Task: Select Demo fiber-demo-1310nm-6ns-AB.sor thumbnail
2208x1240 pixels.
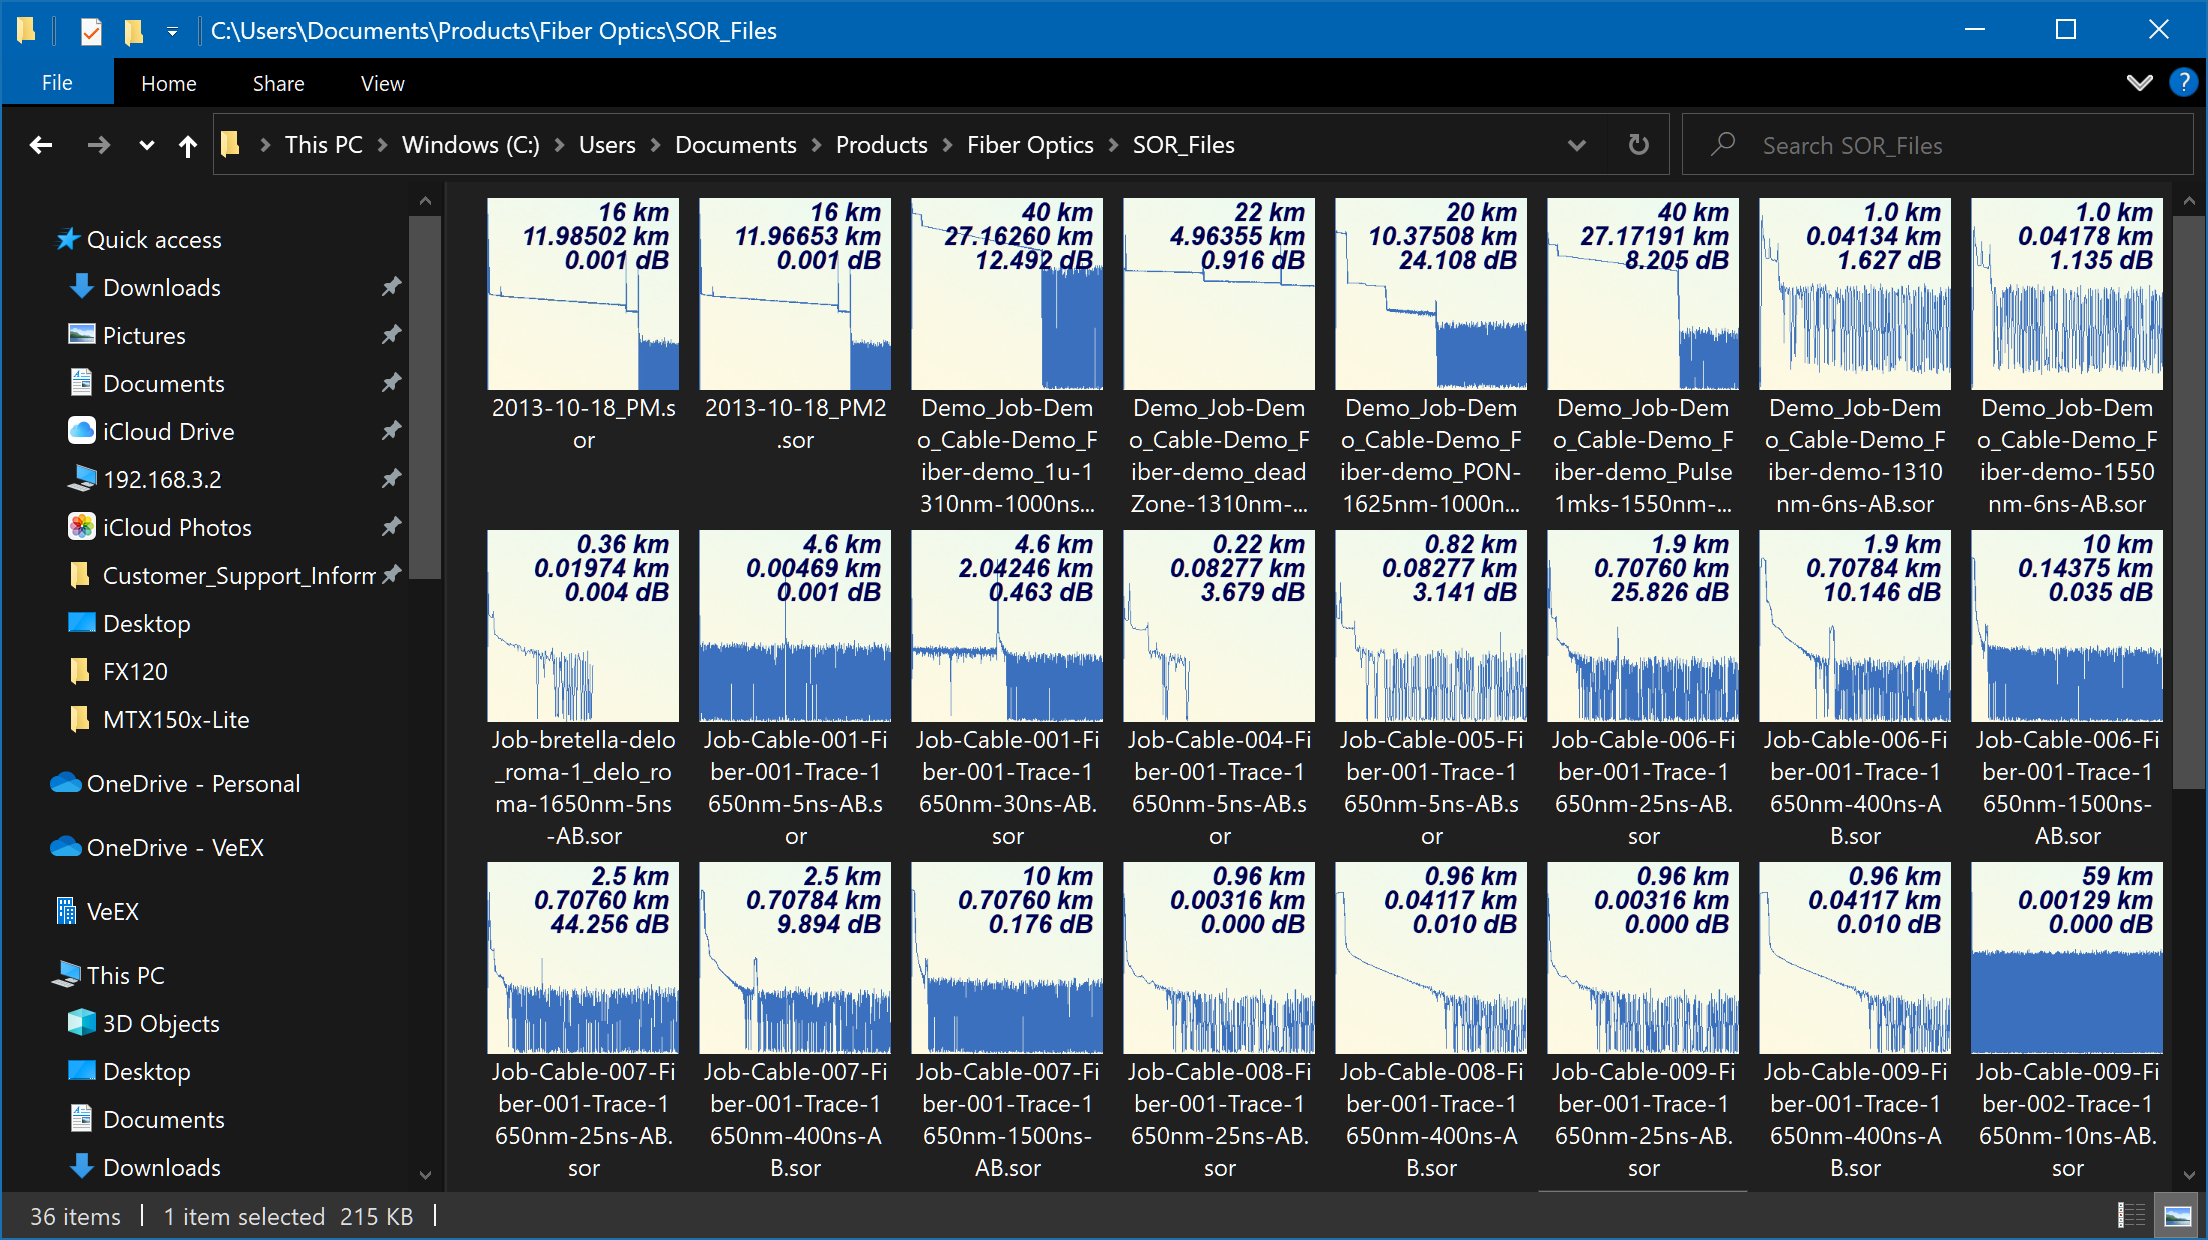Action: [x=1855, y=294]
